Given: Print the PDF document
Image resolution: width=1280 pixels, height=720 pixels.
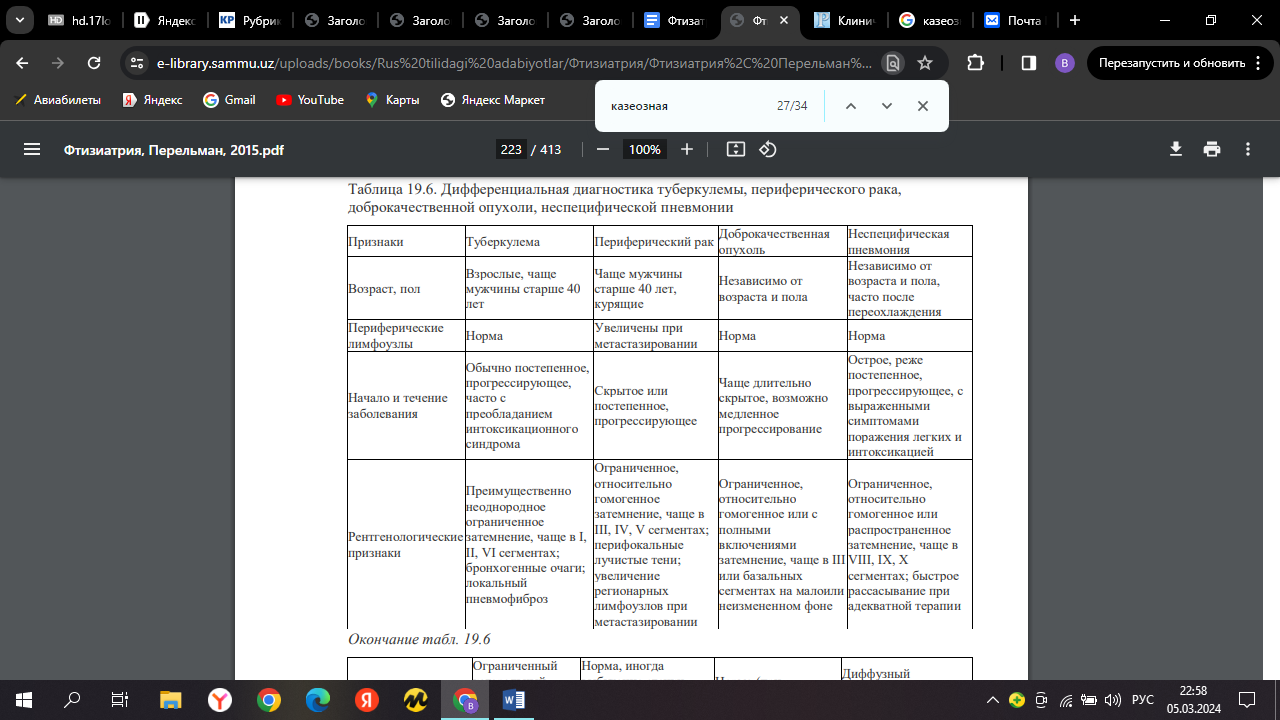Looking at the screenshot, I should point(1212,149).
